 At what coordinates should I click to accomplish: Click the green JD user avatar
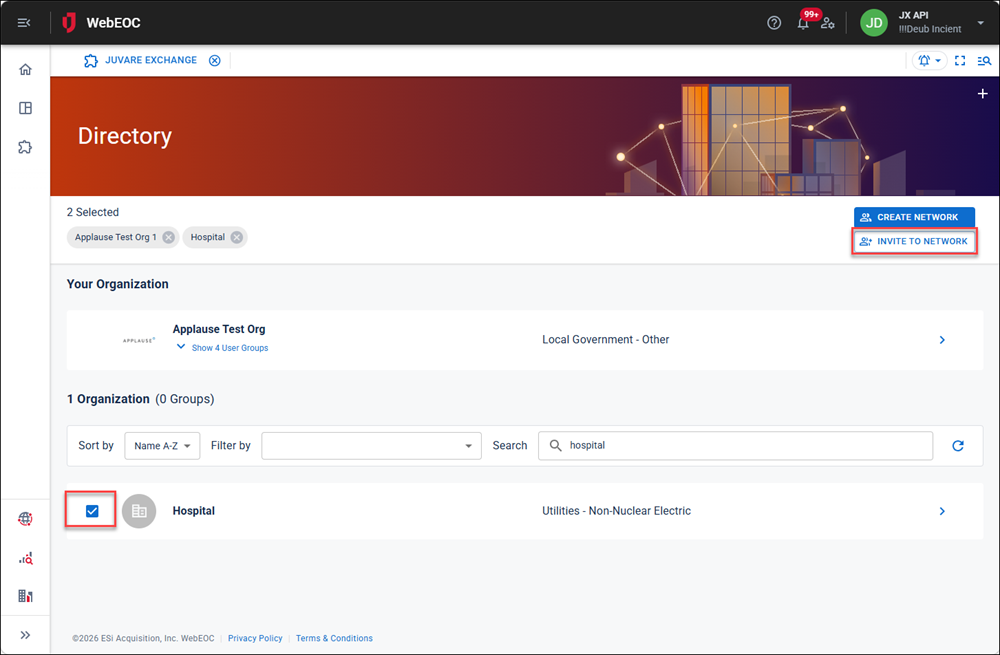coord(874,23)
